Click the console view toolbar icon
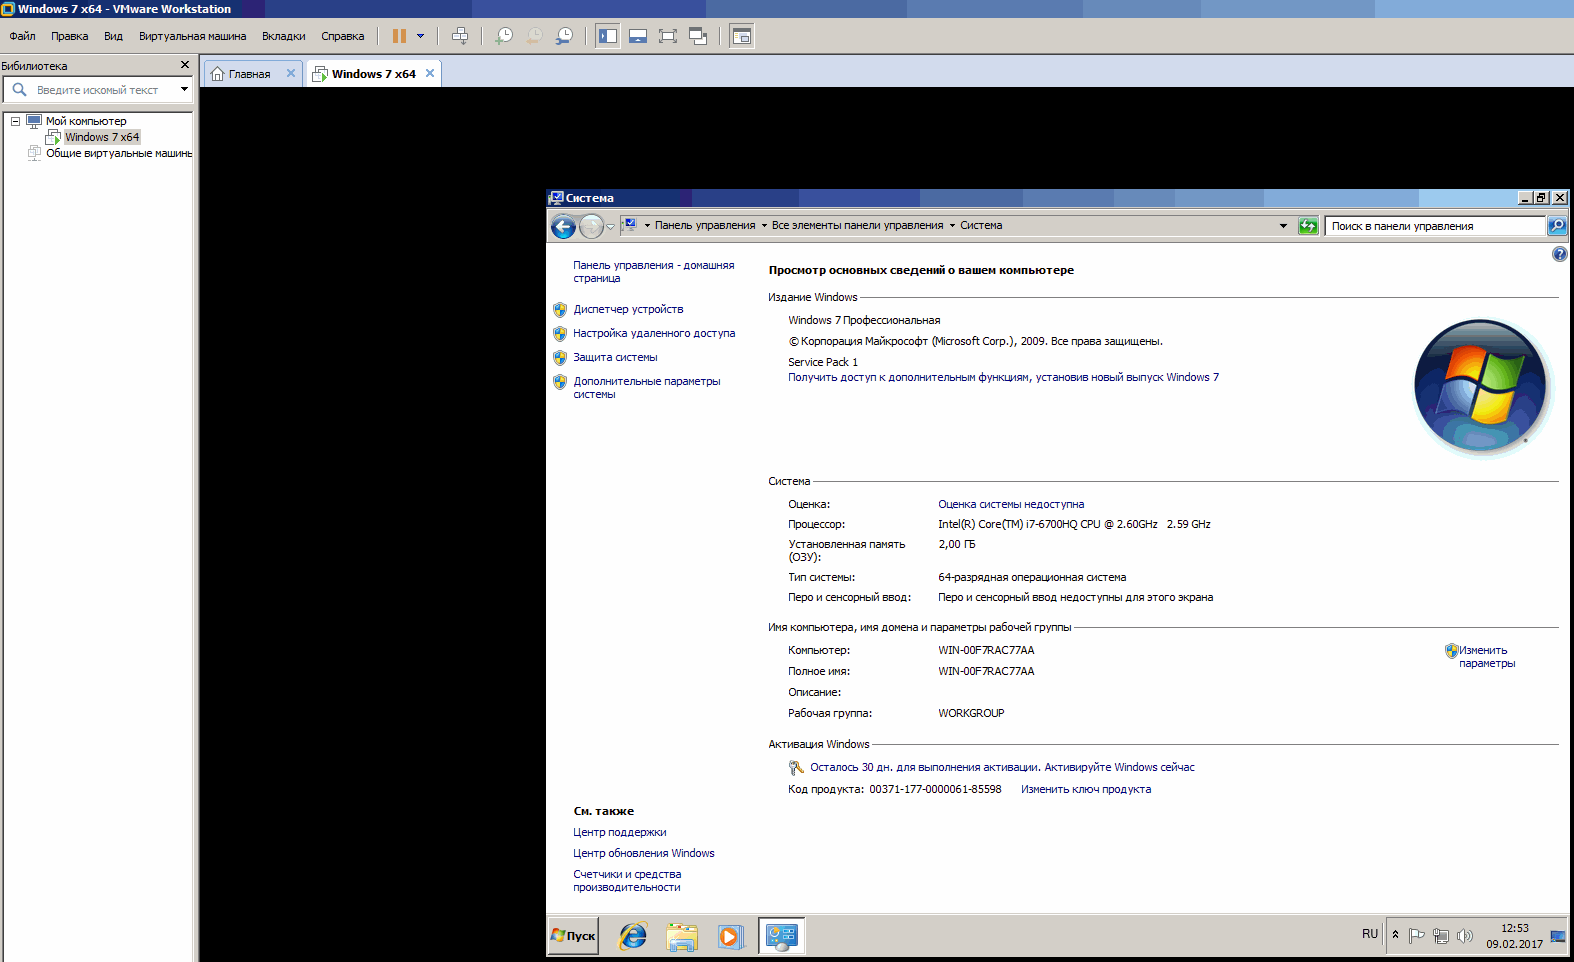The image size is (1574, 962). [742, 36]
